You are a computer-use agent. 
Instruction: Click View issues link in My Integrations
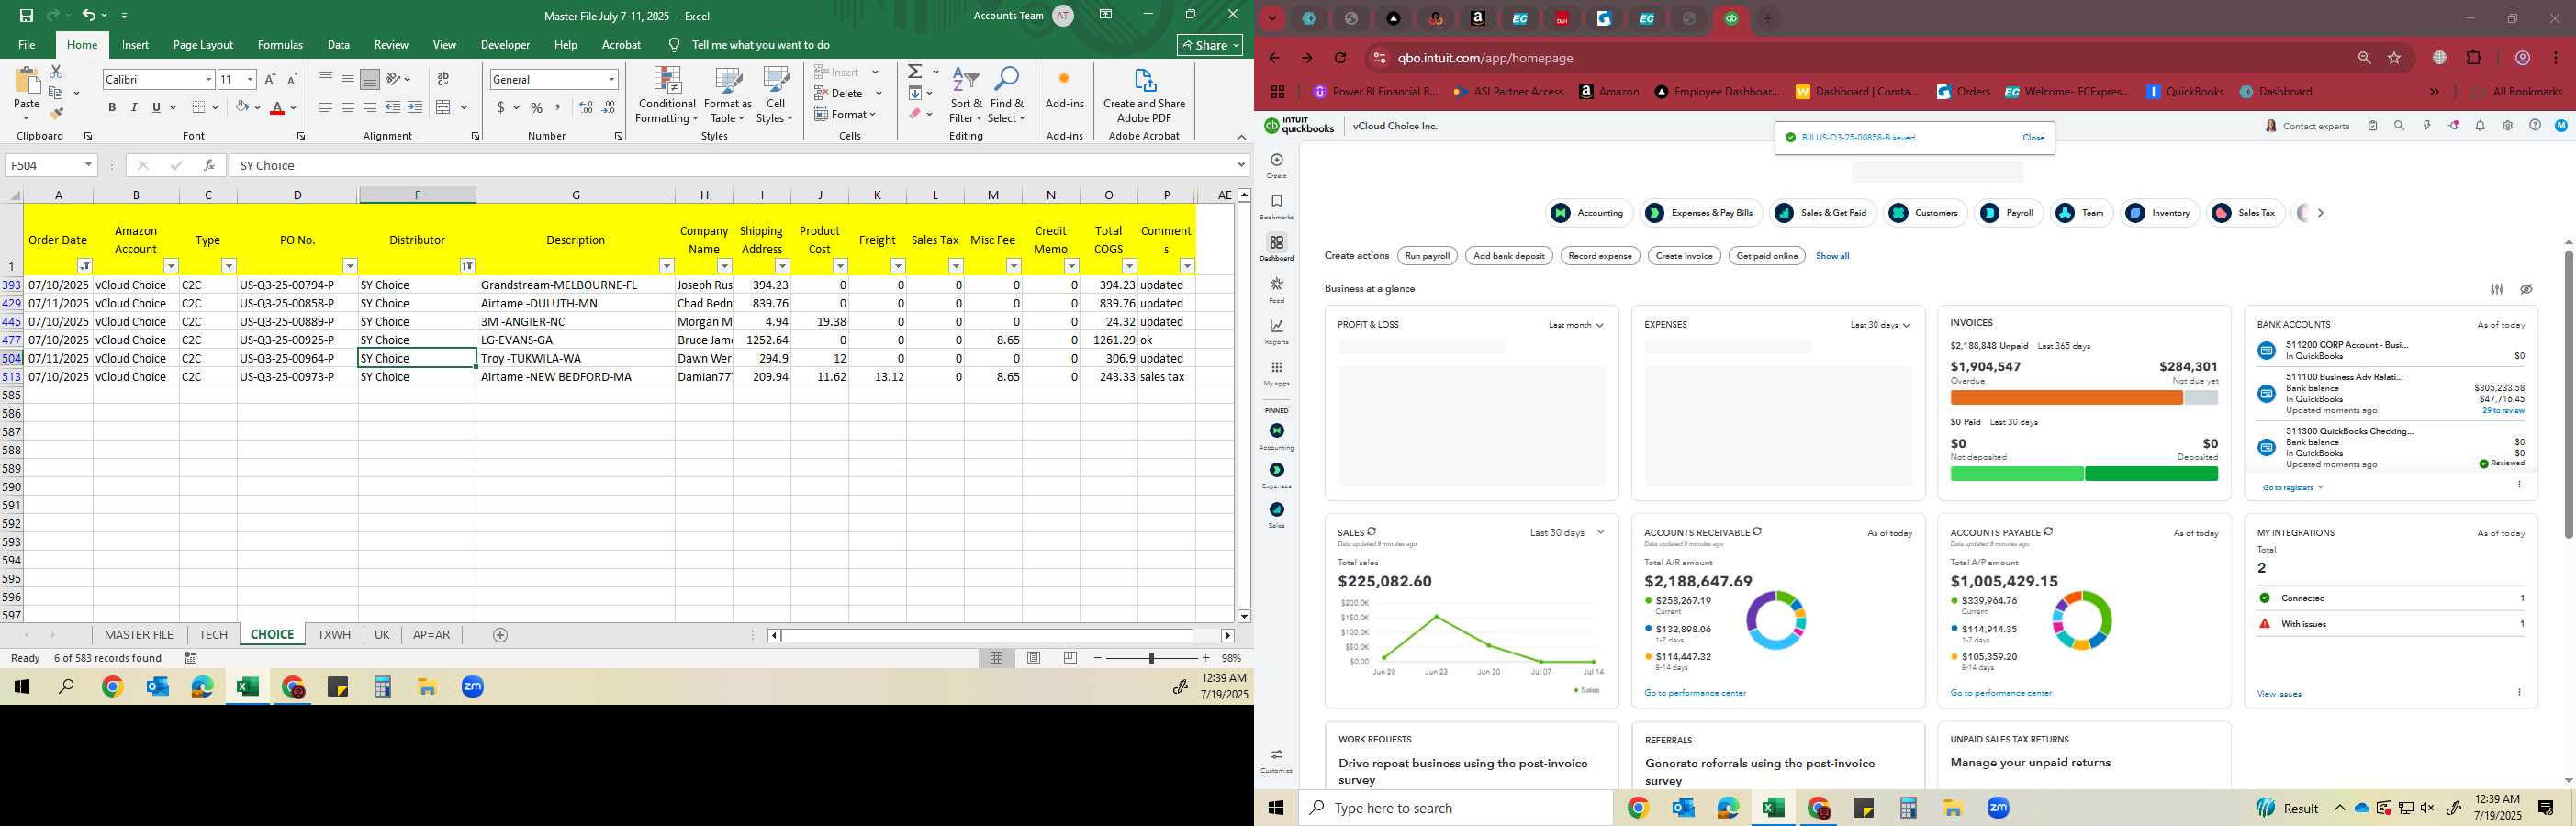2279,694
